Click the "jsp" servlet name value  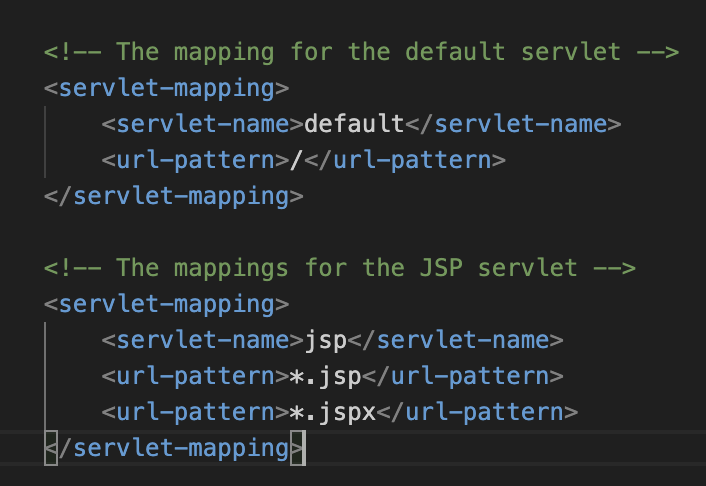click(325, 340)
